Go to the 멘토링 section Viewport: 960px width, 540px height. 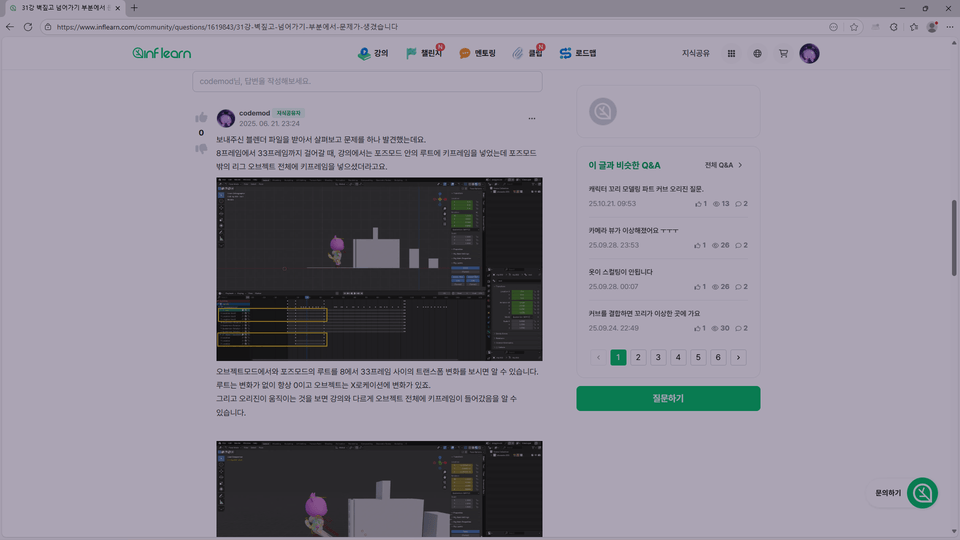tap(478, 53)
